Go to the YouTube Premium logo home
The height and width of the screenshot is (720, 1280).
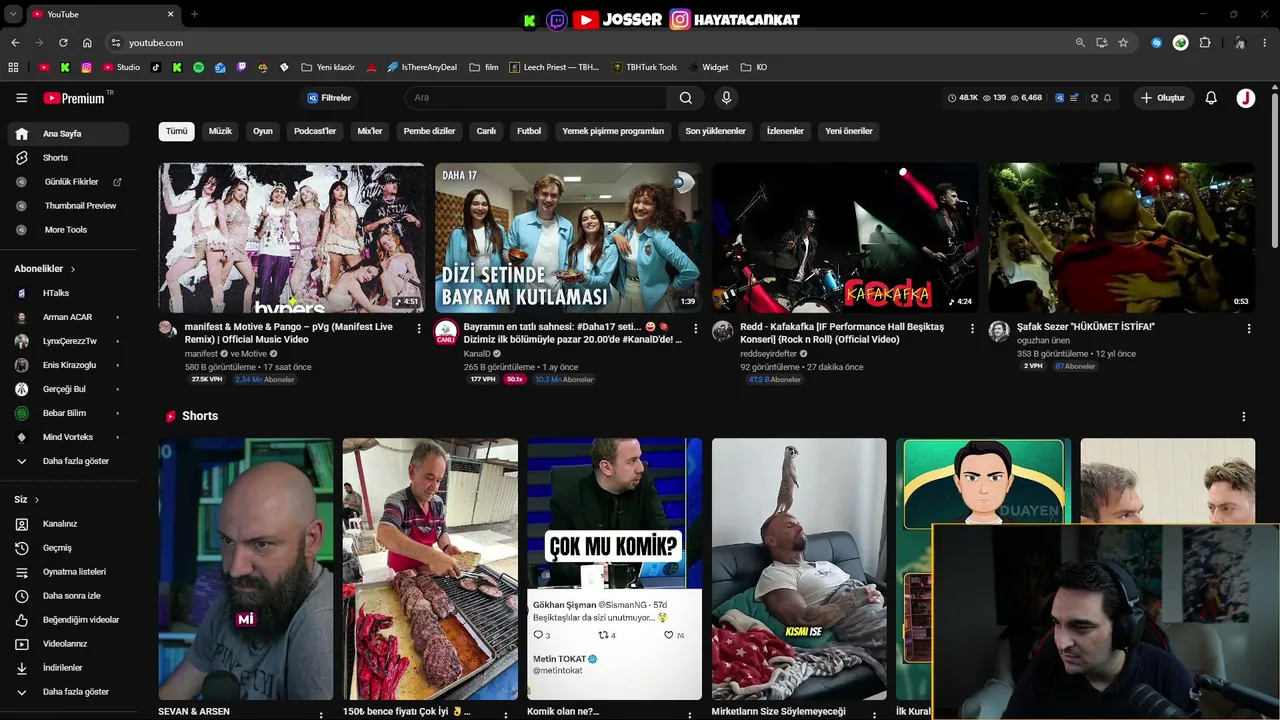[x=74, y=98]
